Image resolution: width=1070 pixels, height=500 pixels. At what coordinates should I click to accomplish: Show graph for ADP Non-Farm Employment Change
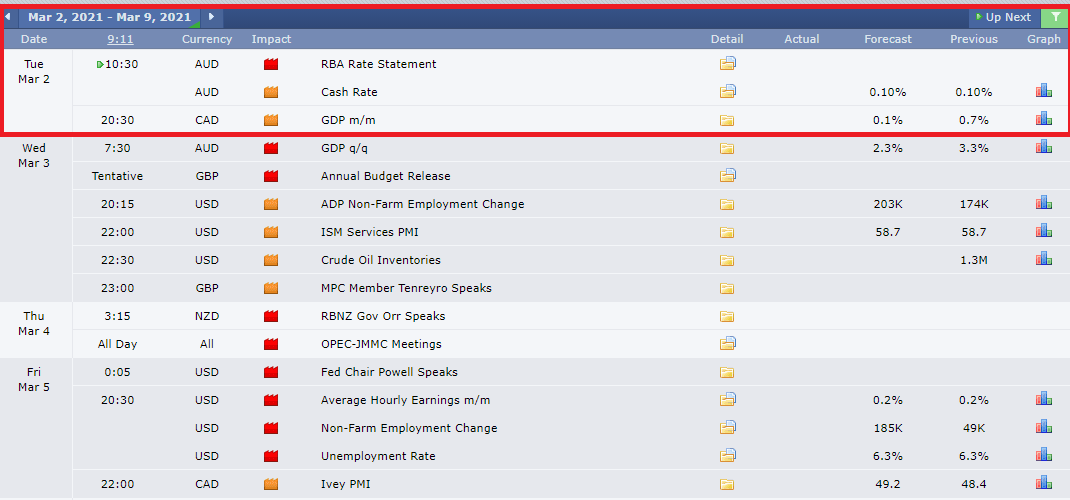[x=1043, y=203]
